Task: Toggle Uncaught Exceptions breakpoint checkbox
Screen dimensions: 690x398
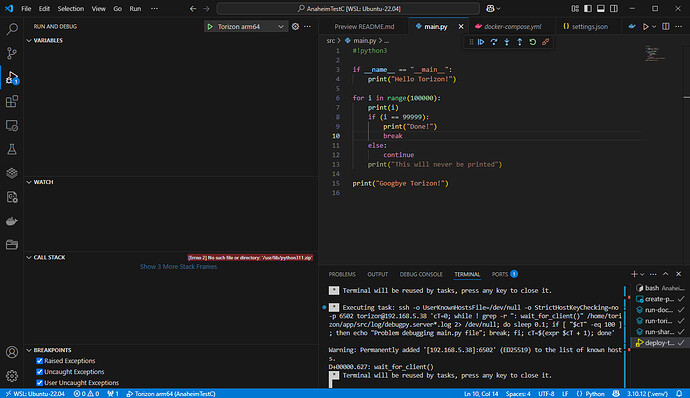Action: pyautogui.click(x=40, y=372)
